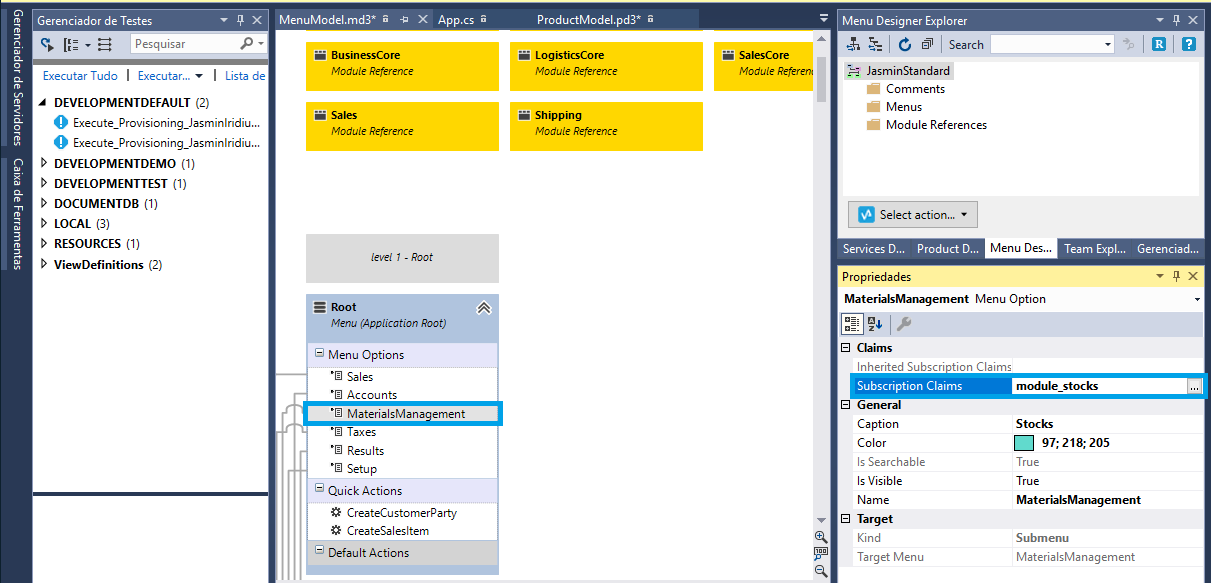The width and height of the screenshot is (1211, 583).
Task: Click the second tree-view icon in Menu Designer Explorer toolbar
Action: [x=875, y=44]
